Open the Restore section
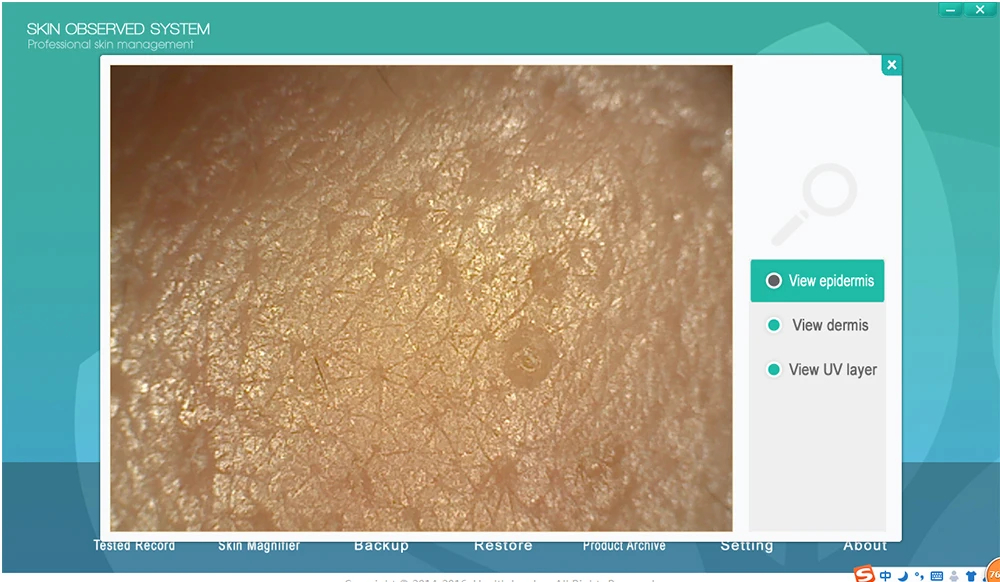This screenshot has height=582, width=1000. [x=503, y=546]
